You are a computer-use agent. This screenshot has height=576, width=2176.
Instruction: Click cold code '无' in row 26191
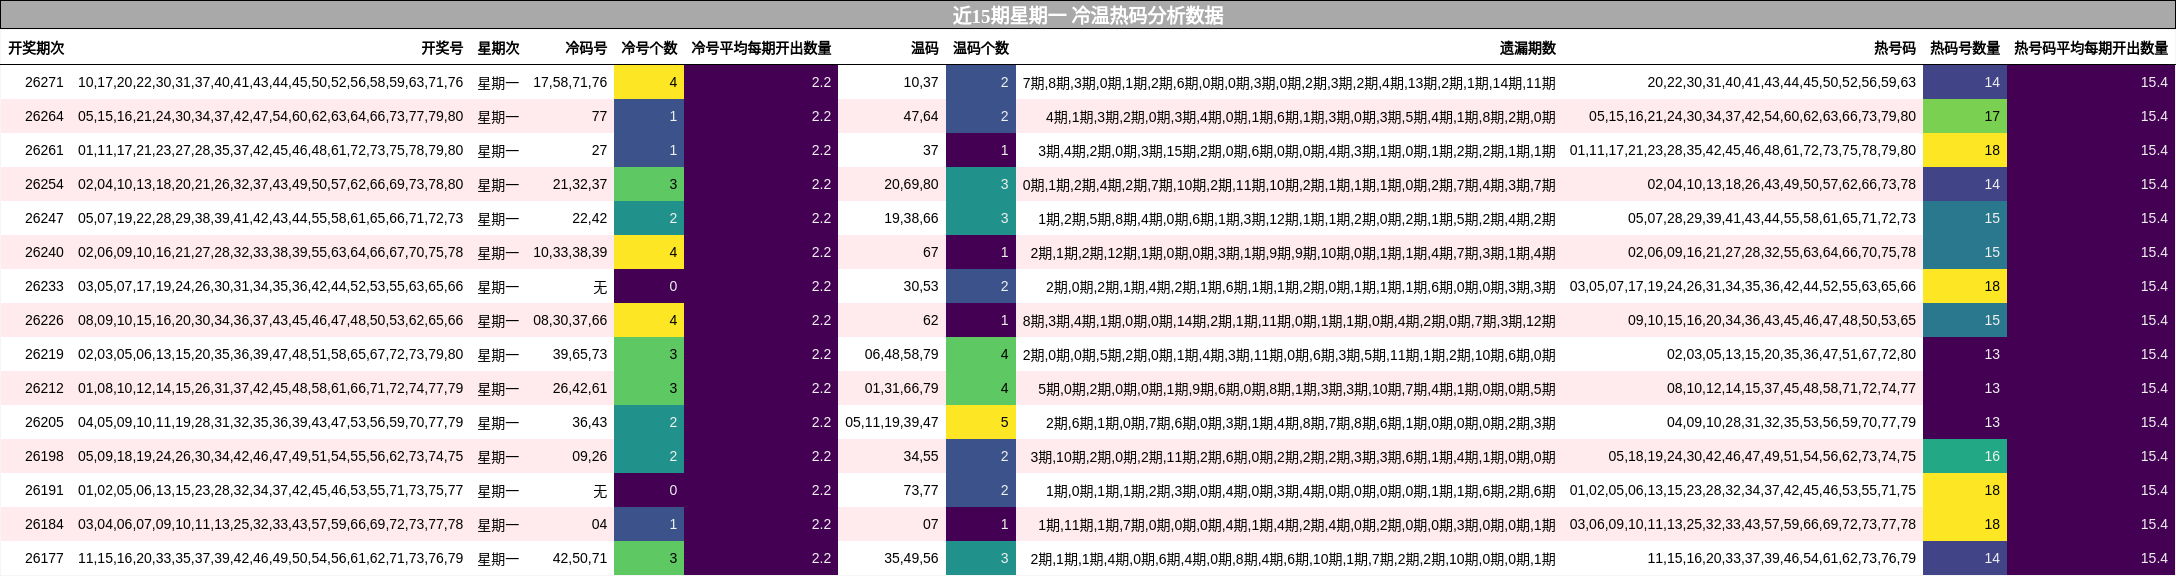coord(600,490)
